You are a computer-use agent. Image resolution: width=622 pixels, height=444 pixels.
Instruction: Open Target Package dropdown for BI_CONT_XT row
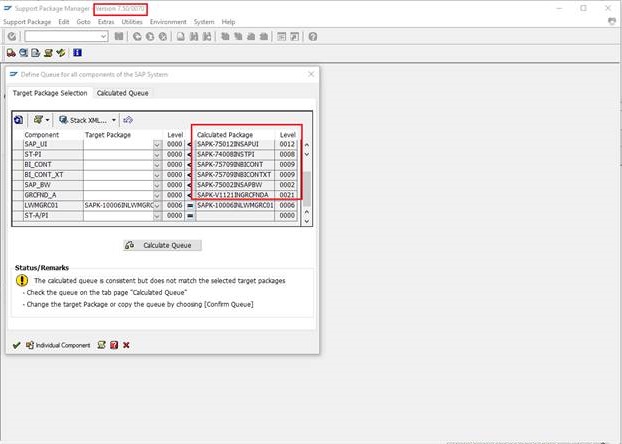pos(157,175)
